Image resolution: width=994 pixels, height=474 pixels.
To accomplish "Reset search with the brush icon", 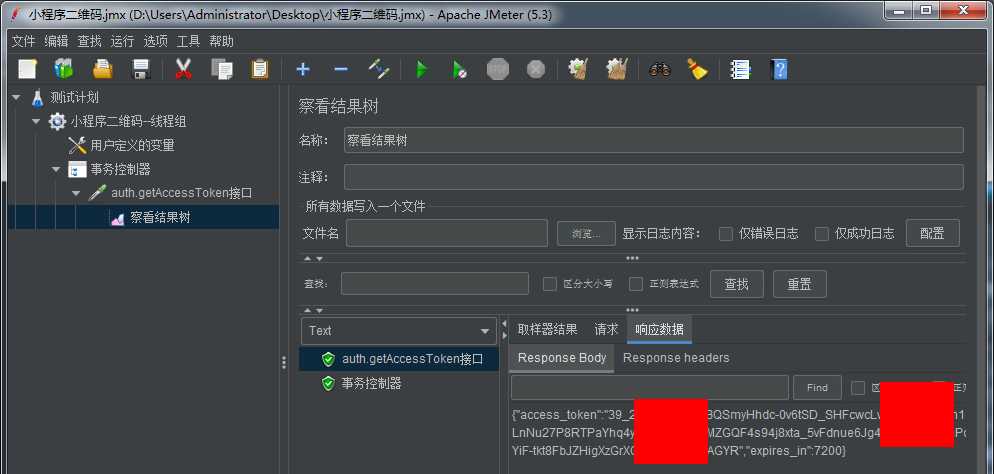I will (697, 68).
